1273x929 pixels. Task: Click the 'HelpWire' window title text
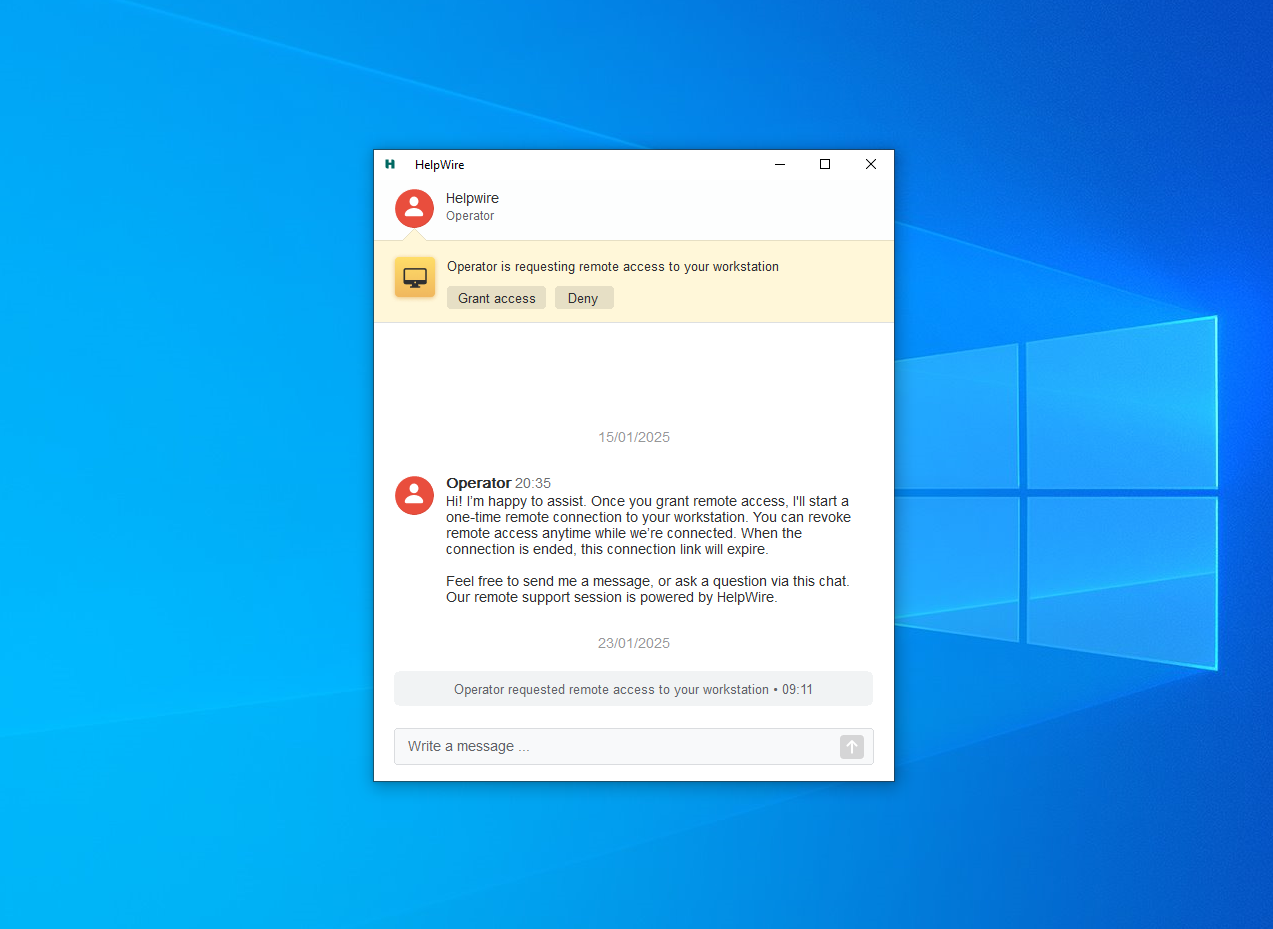coord(440,165)
